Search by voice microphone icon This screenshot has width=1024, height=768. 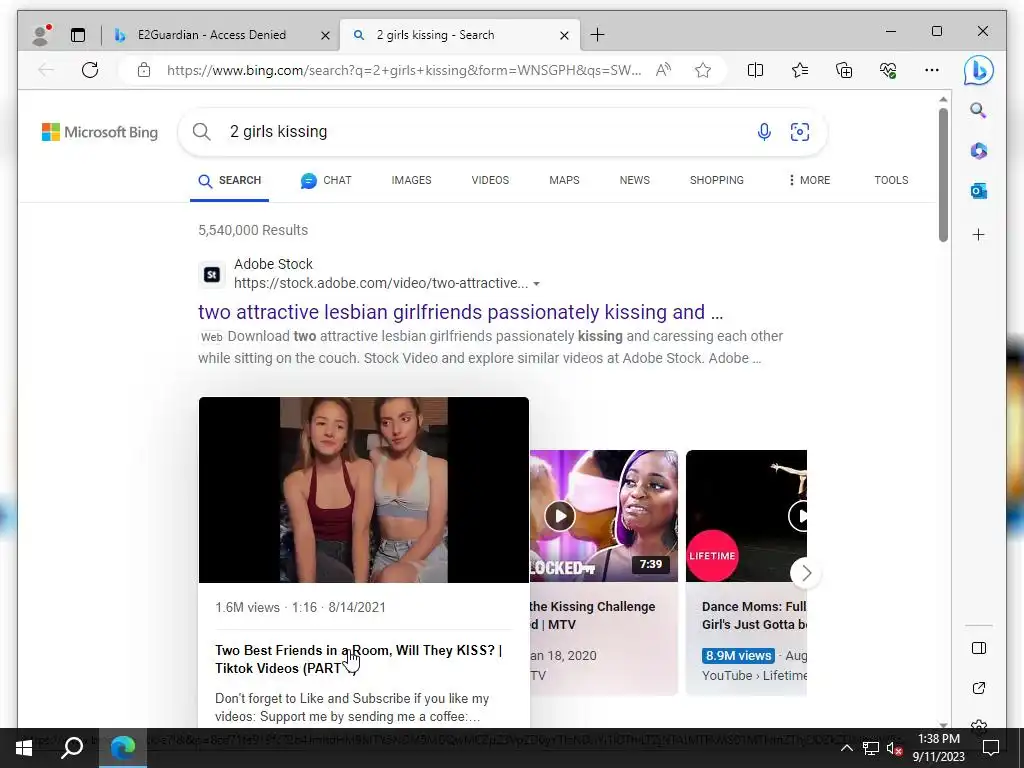tap(763, 132)
